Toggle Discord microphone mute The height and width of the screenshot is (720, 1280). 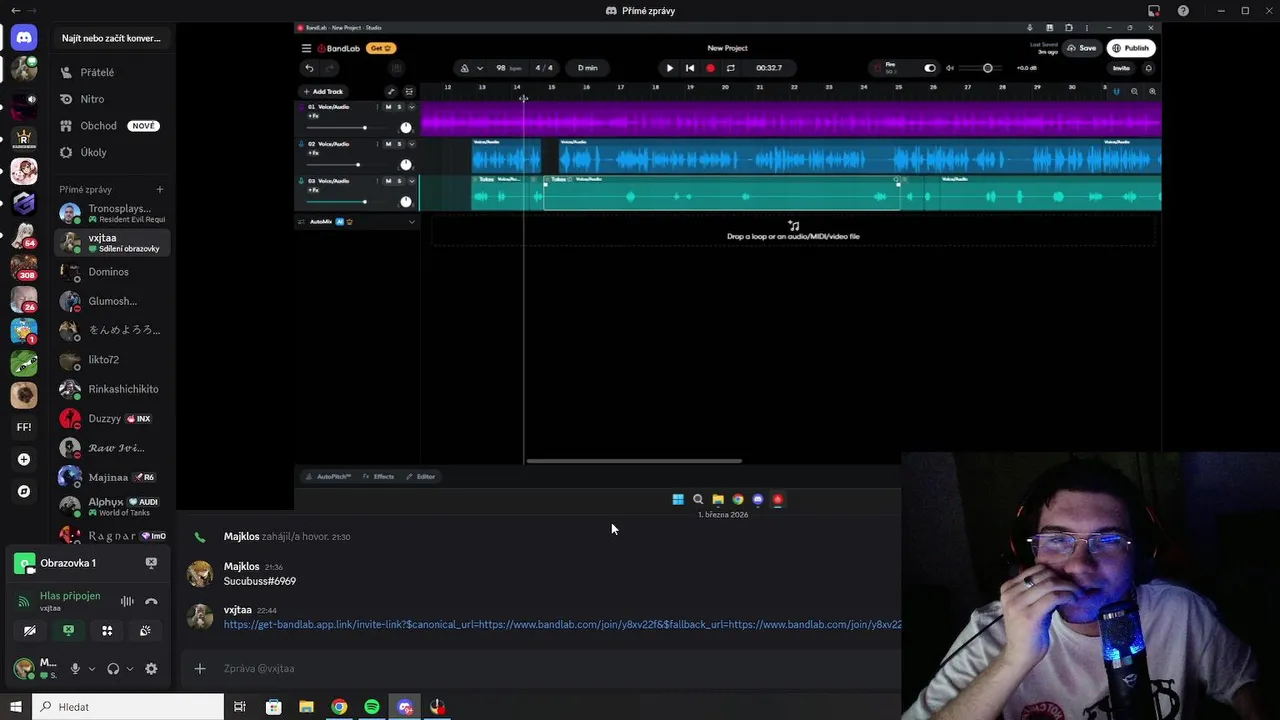(74, 668)
